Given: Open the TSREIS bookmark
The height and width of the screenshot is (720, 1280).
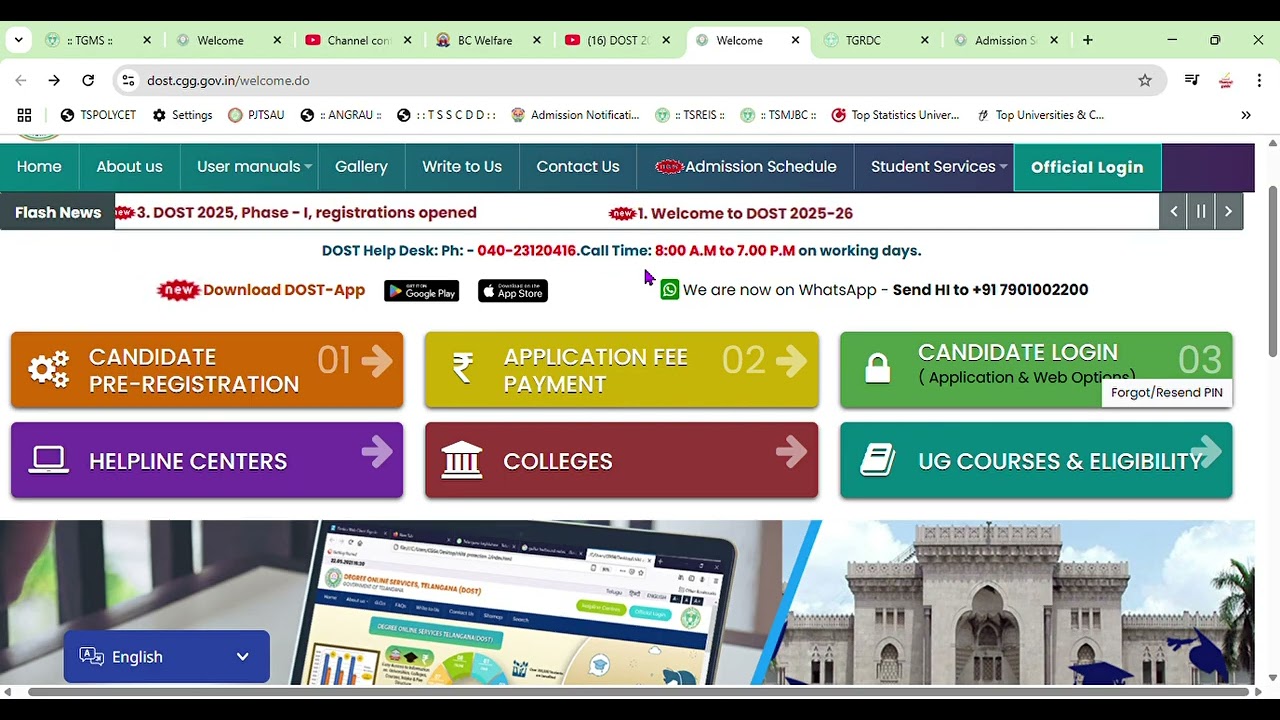Looking at the screenshot, I should click(x=690, y=115).
